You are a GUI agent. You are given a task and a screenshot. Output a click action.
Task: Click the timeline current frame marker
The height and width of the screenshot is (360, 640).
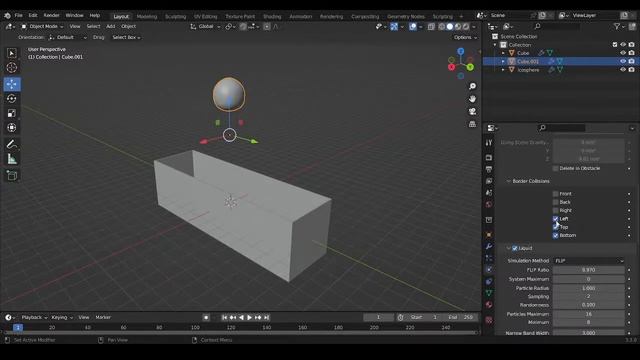[x=18, y=327]
